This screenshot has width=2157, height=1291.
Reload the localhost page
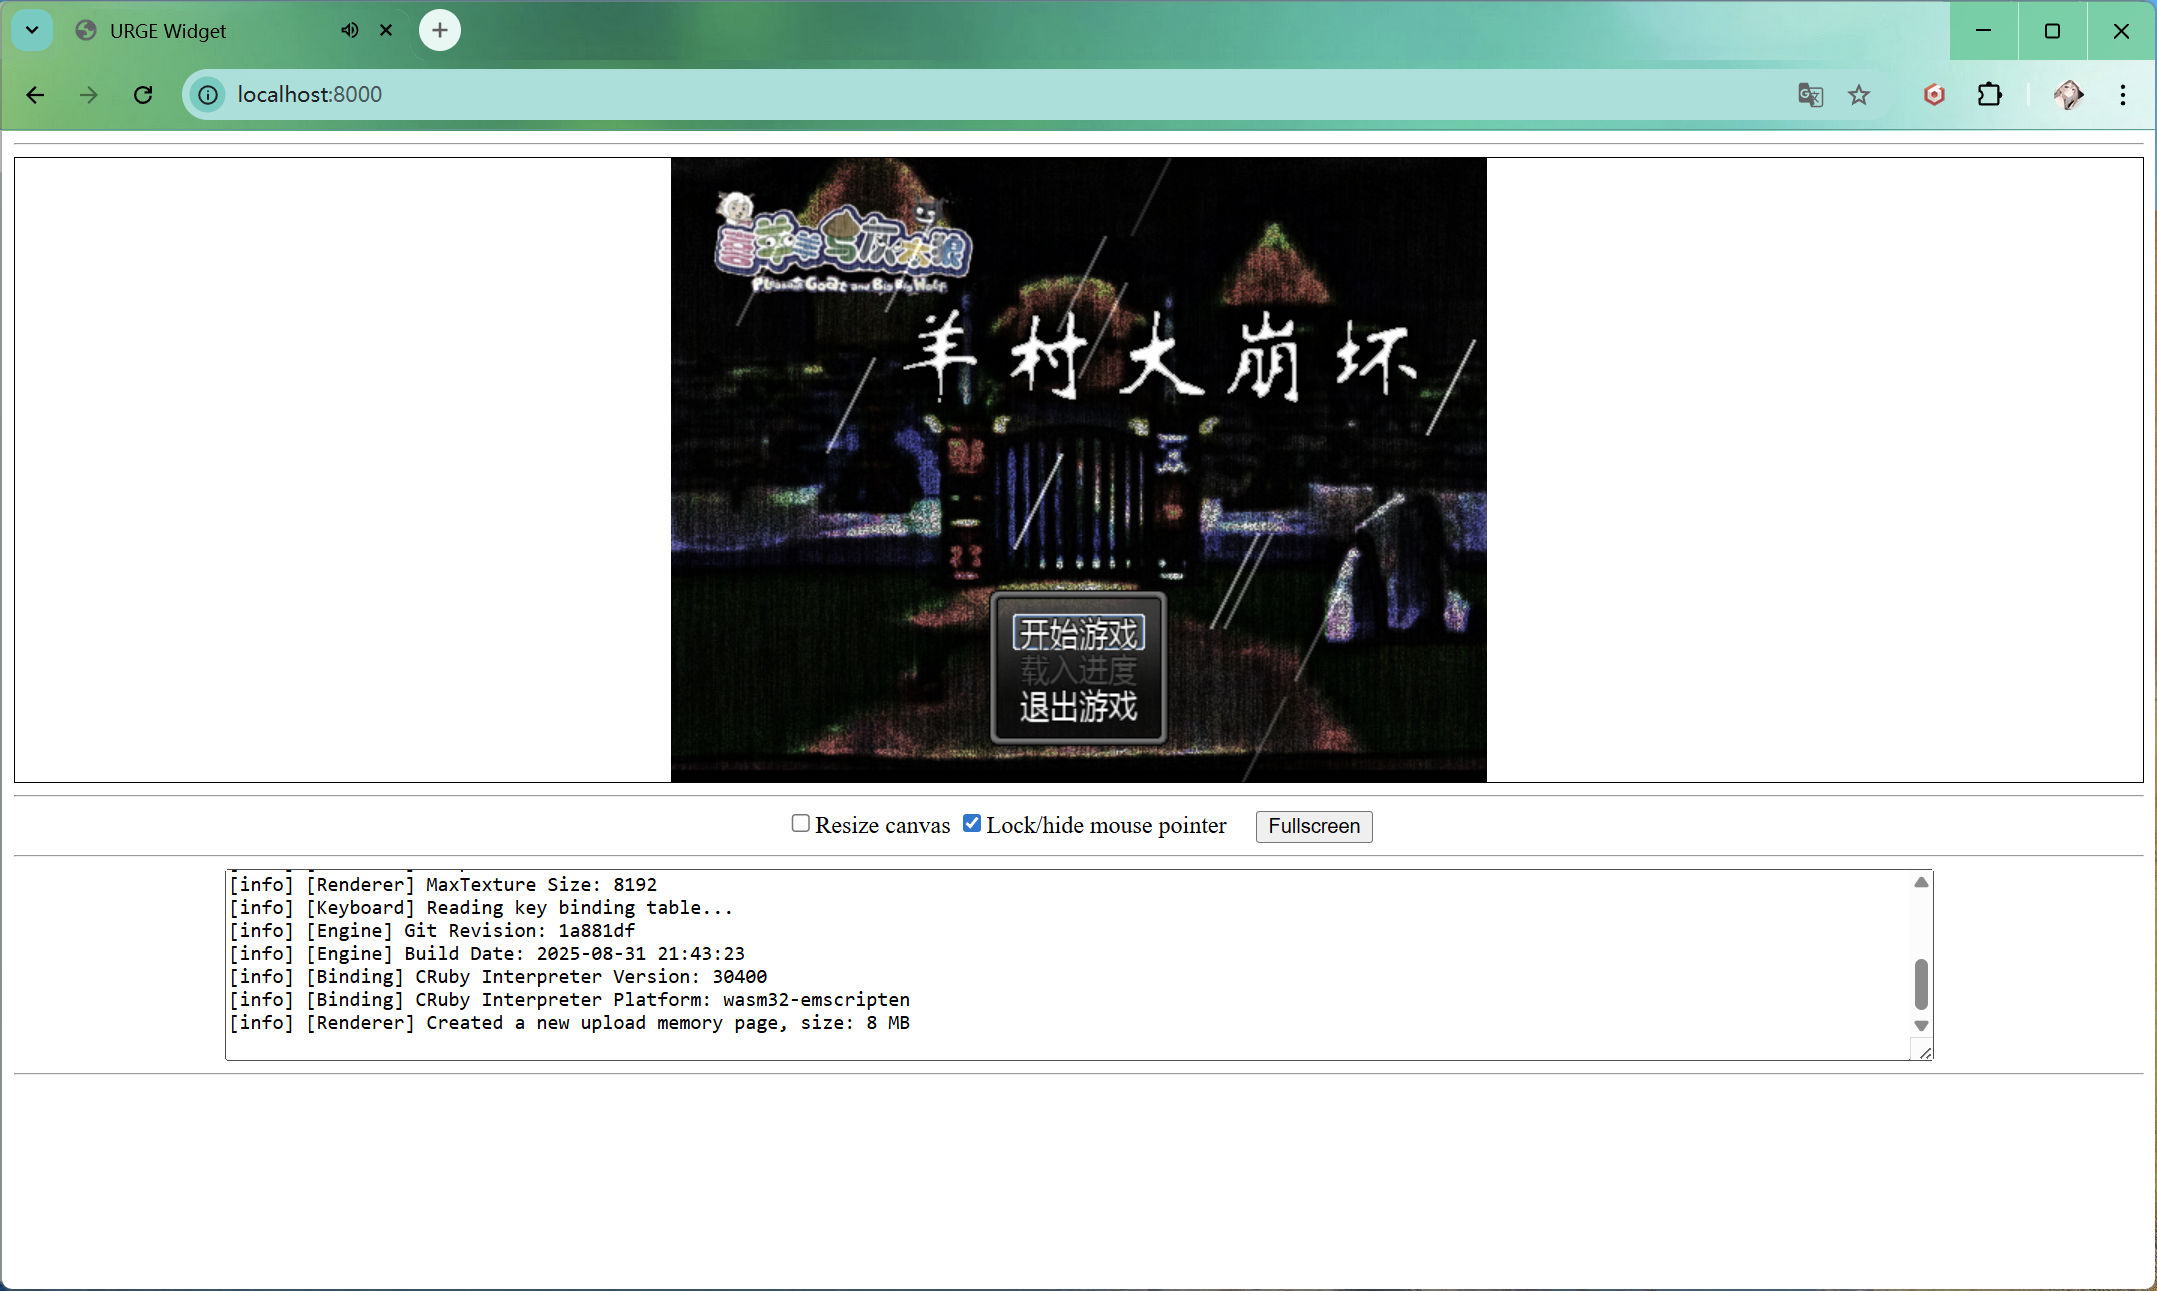pos(143,95)
